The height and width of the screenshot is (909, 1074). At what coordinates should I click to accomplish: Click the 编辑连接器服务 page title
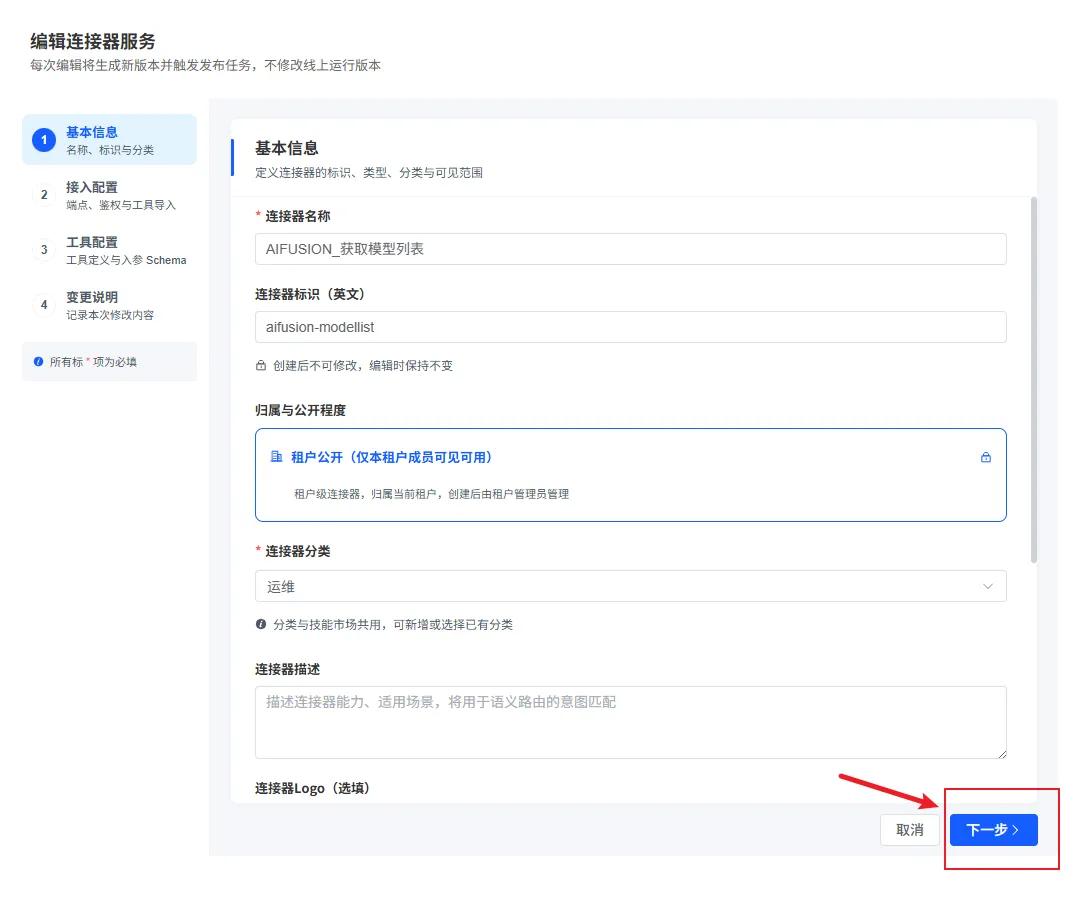92,41
